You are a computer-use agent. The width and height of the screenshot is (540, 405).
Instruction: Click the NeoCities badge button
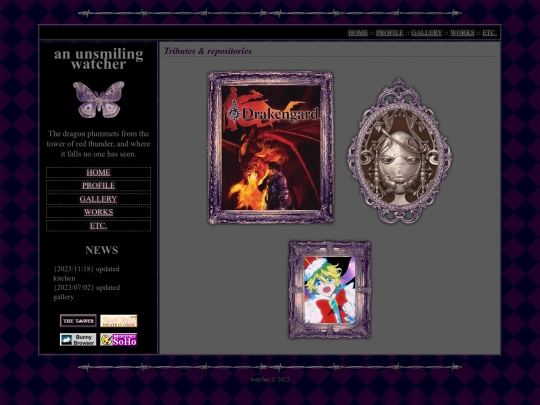click(x=118, y=321)
